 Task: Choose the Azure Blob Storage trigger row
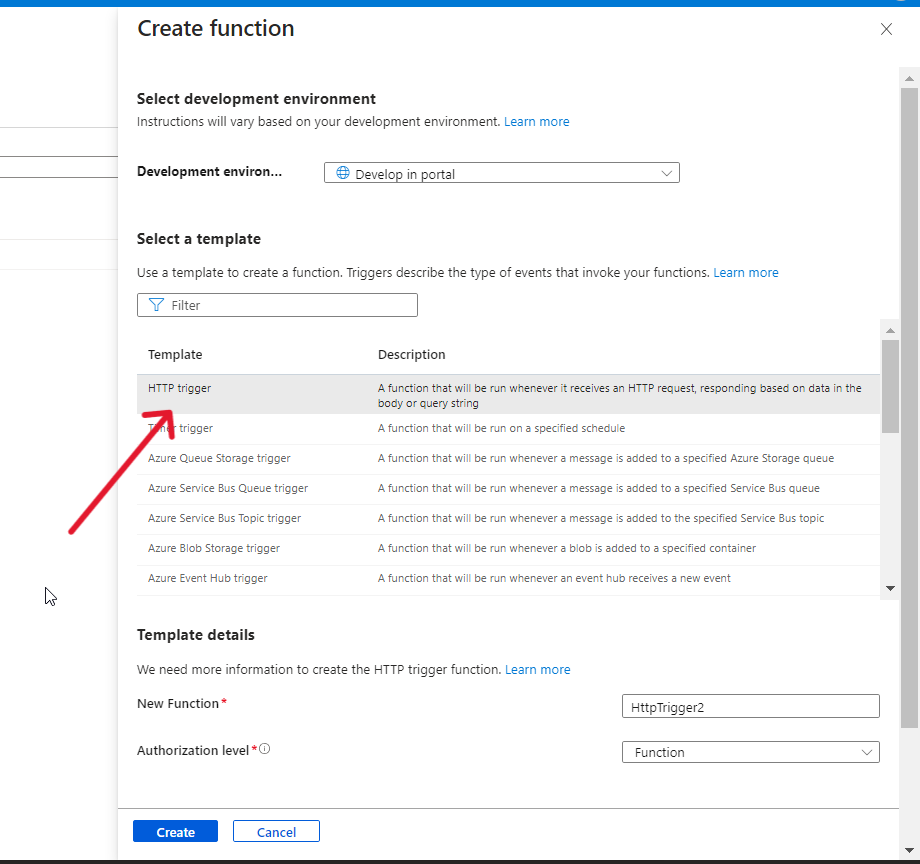[214, 548]
